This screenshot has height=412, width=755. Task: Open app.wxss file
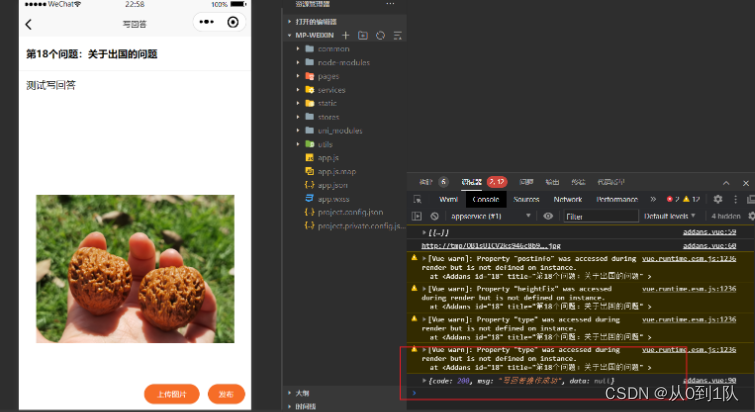point(333,199)
